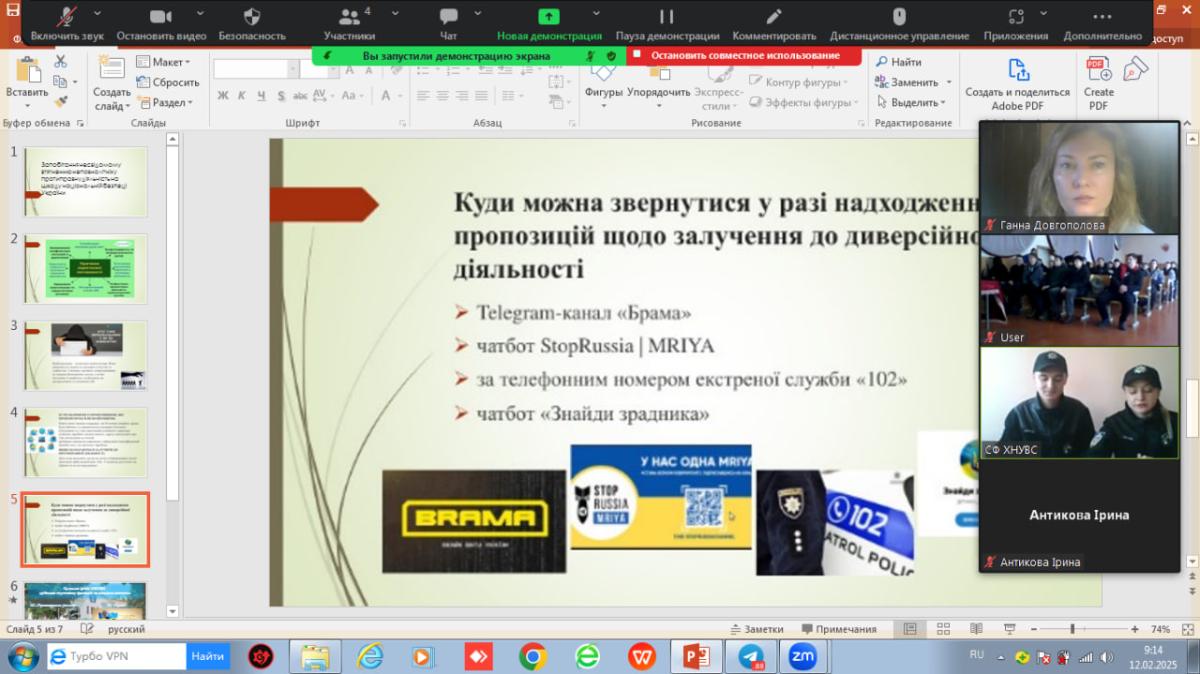This screenshot has width=1200, height=674.
Task: Select slide 3 thumbnail in panel
Action: tap(86, 355)
